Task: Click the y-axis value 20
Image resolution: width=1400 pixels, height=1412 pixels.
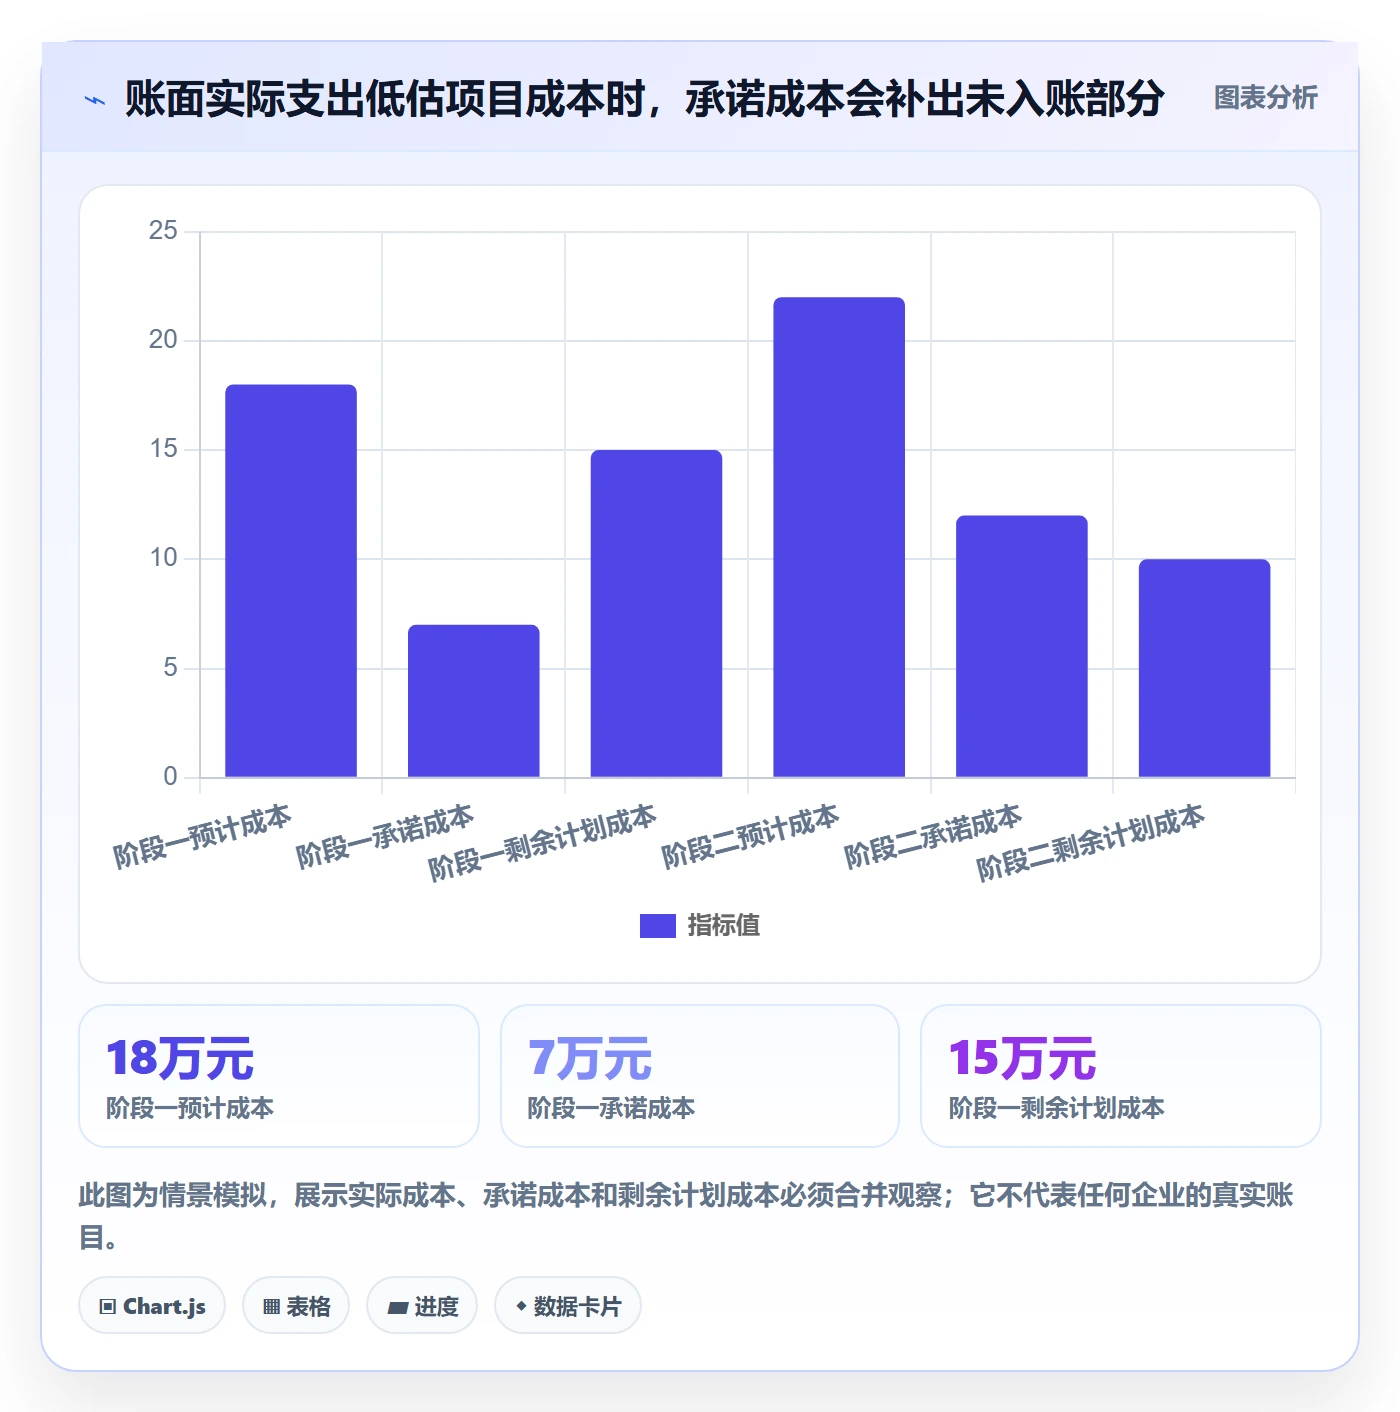Action: coord(163,340)
